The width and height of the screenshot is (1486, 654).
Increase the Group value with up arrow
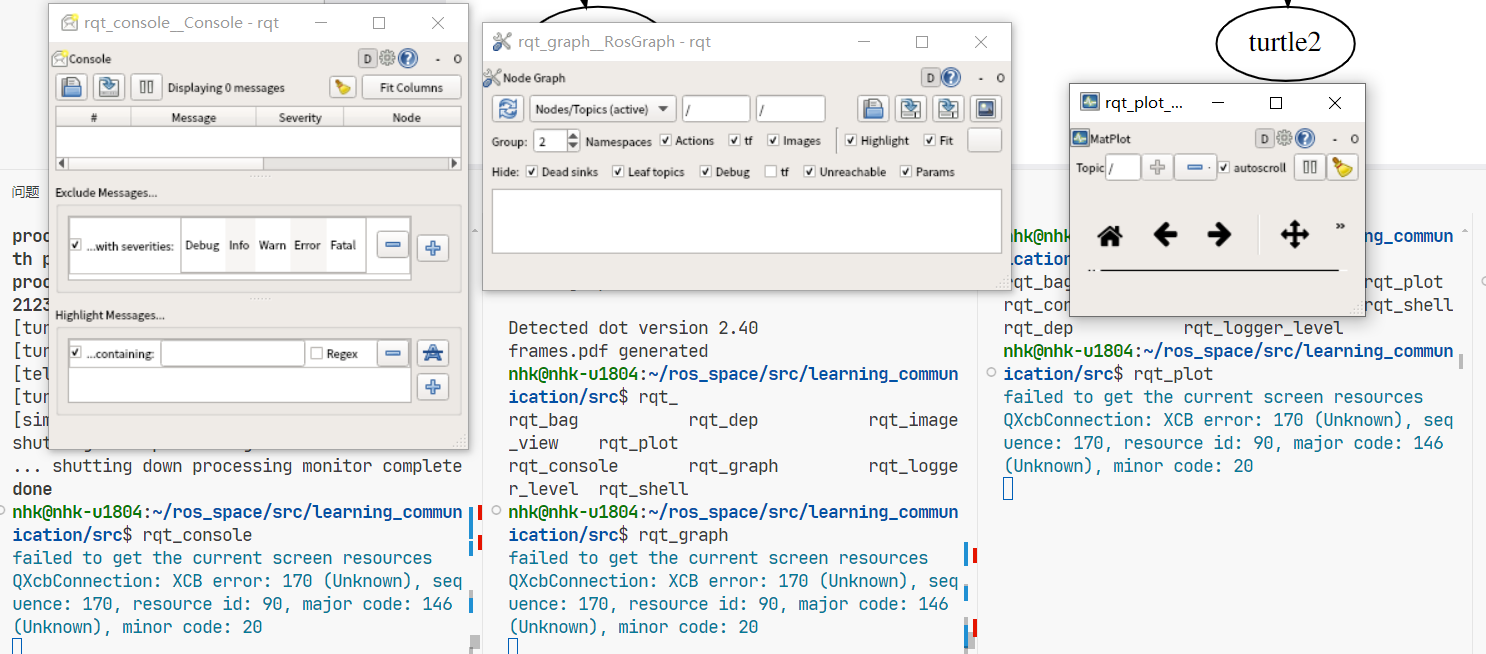tap(573, 135)
